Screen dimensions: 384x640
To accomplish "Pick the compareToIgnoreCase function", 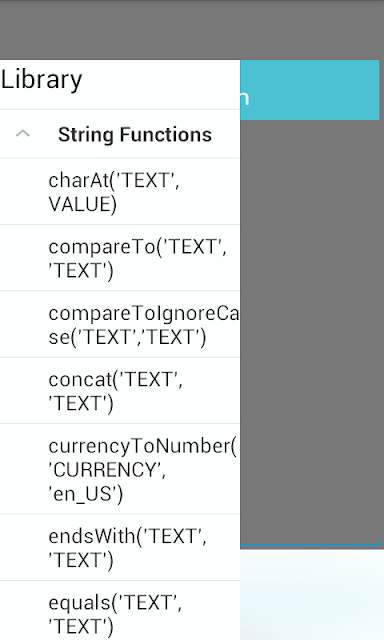I will point(120,324).
